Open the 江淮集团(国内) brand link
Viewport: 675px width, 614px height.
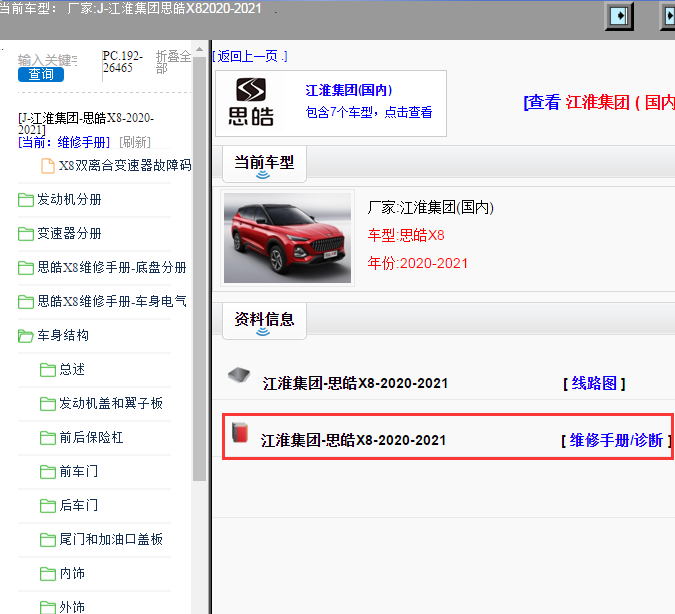click(x=349, y=90)
